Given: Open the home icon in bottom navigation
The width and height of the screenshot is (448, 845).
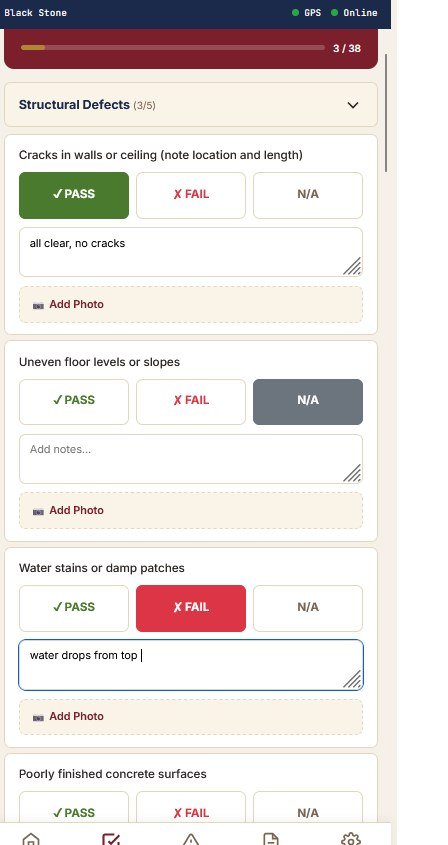Looking at the screenshot, I should pyautogui.click(x=31, y=839).
